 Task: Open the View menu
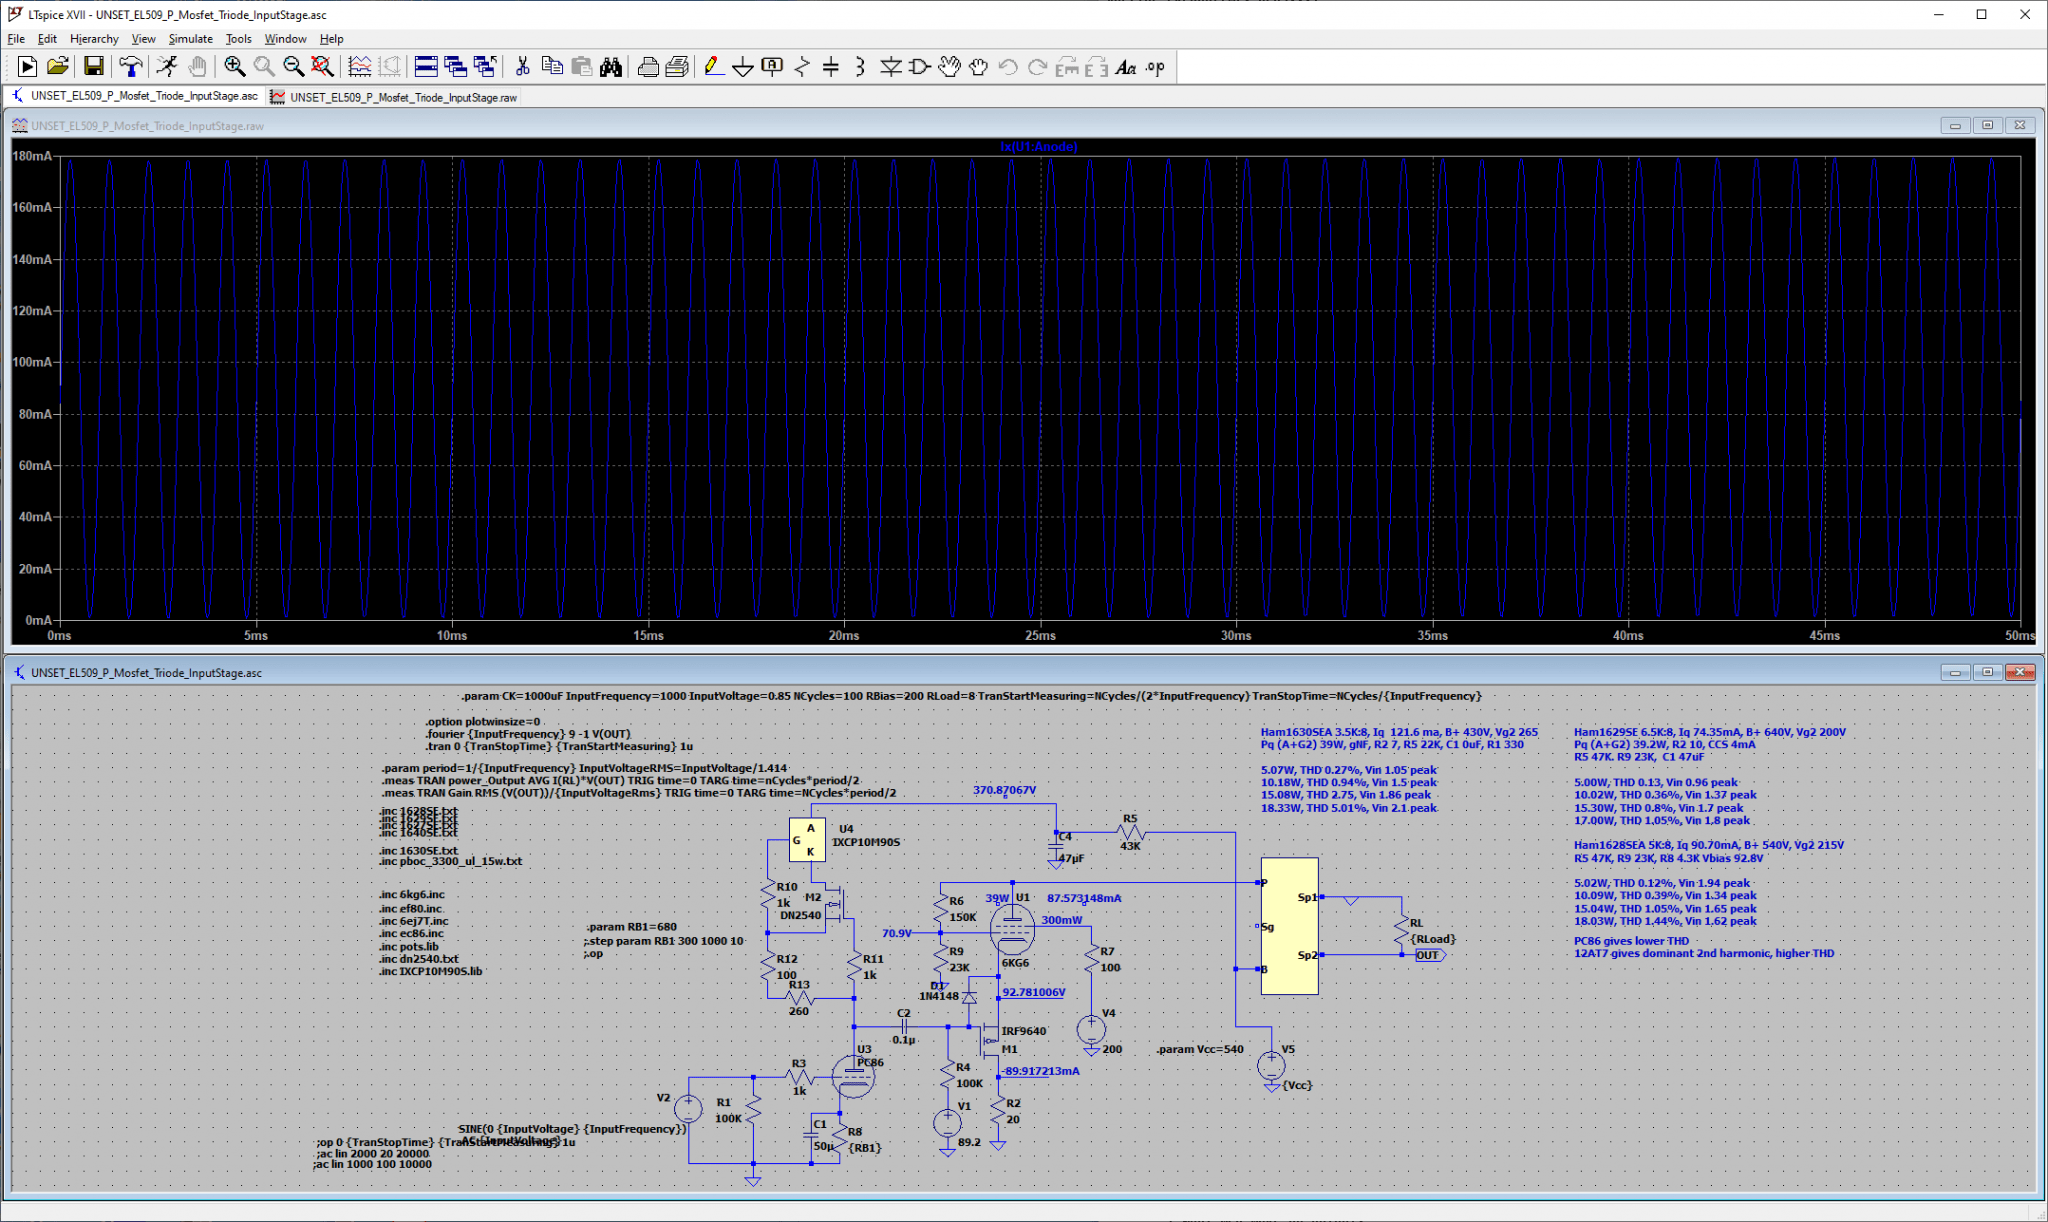[x=143, y=39]
